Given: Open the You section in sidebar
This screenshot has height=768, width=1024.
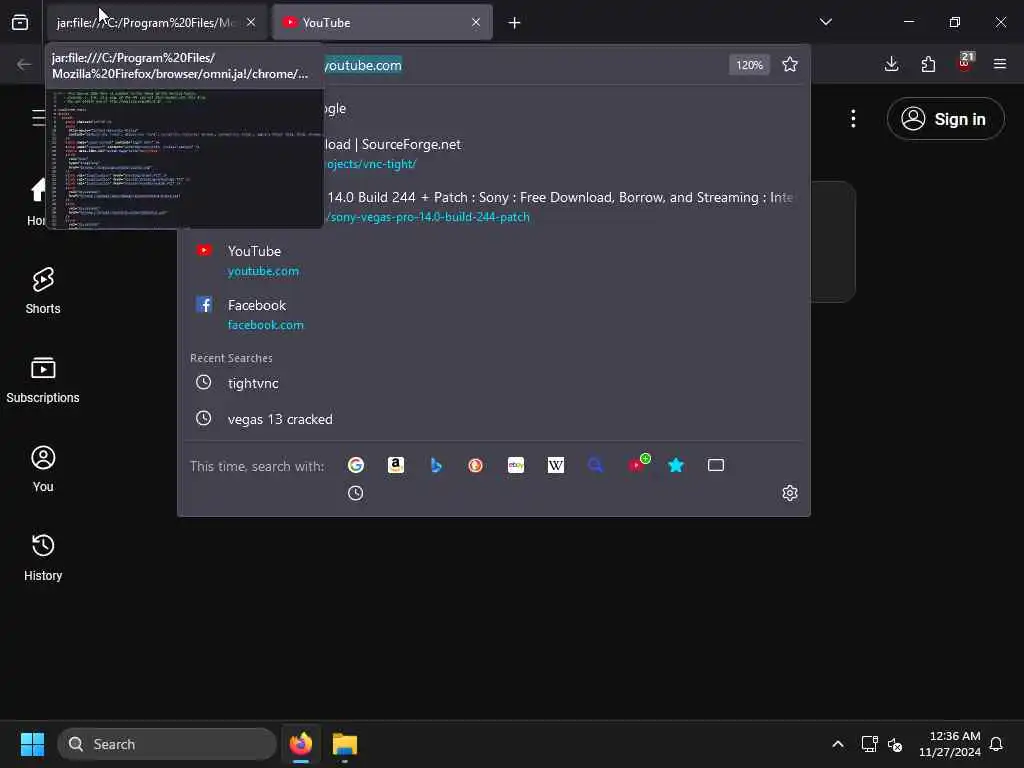Looking at the screenshot, I should tap(43, 469).
